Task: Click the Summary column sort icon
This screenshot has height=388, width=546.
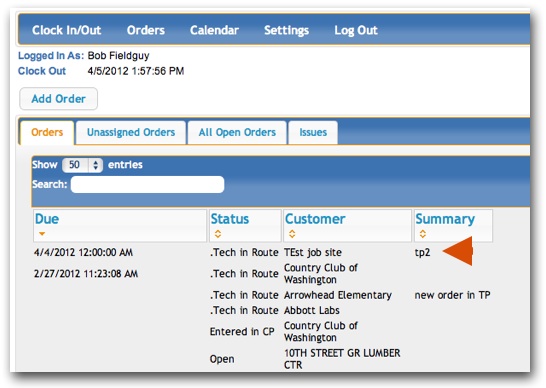Action: click(x=423, y=234)
